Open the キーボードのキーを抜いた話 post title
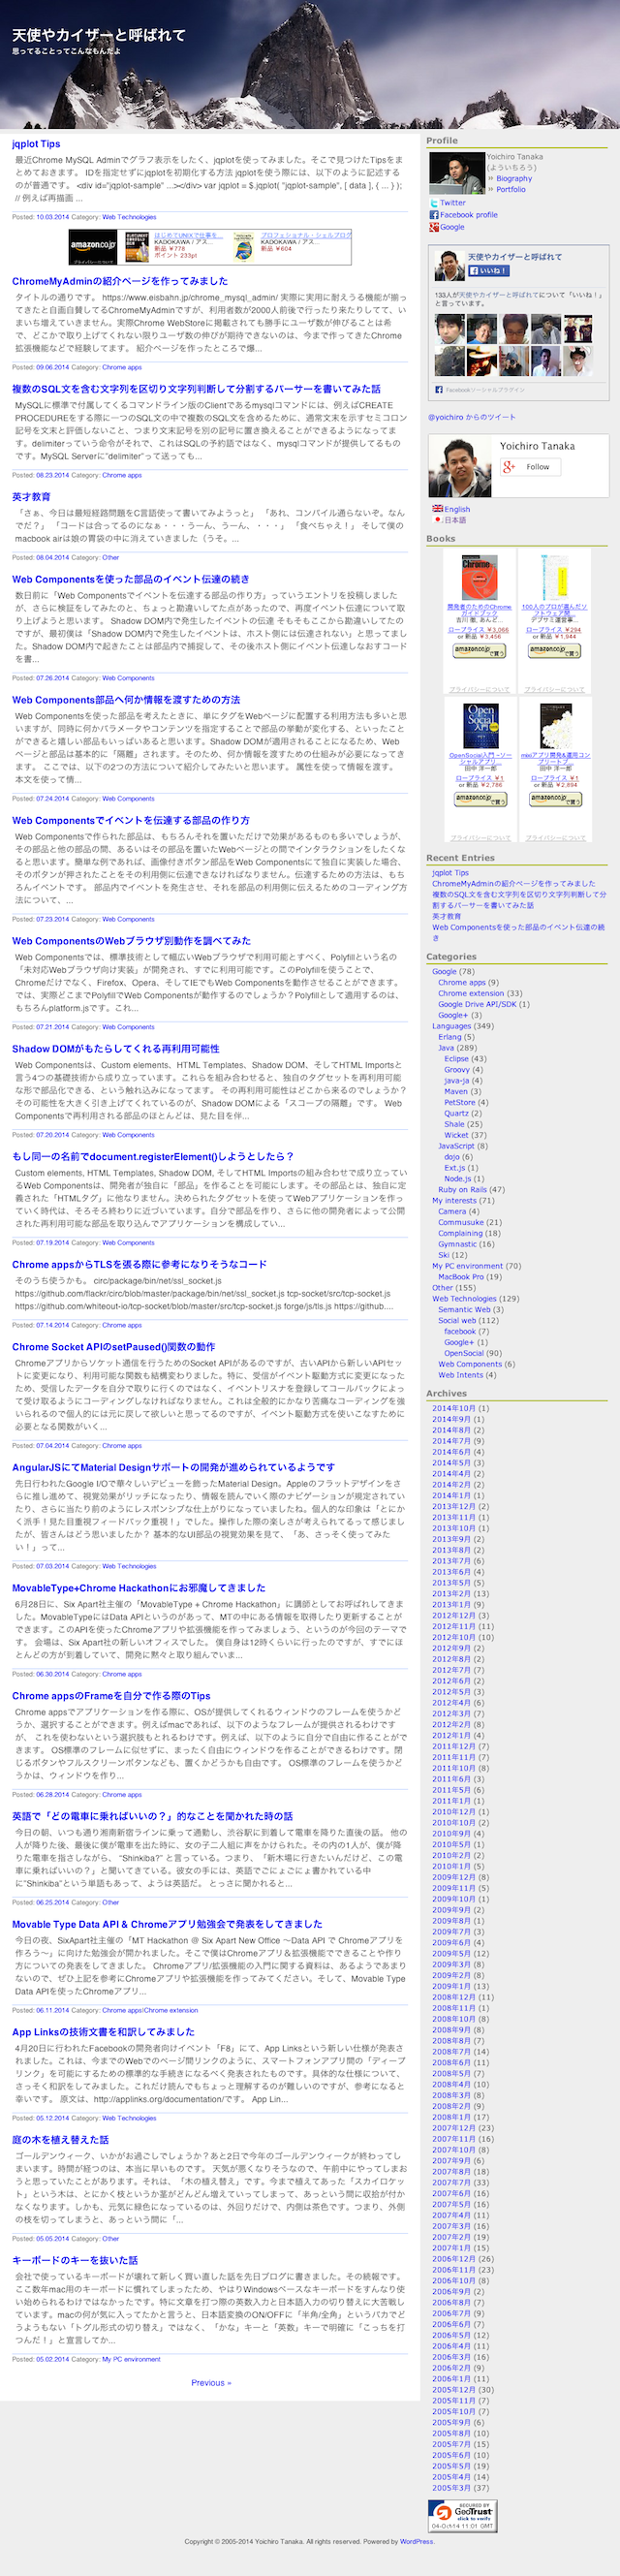 (x=75, y=2260)
